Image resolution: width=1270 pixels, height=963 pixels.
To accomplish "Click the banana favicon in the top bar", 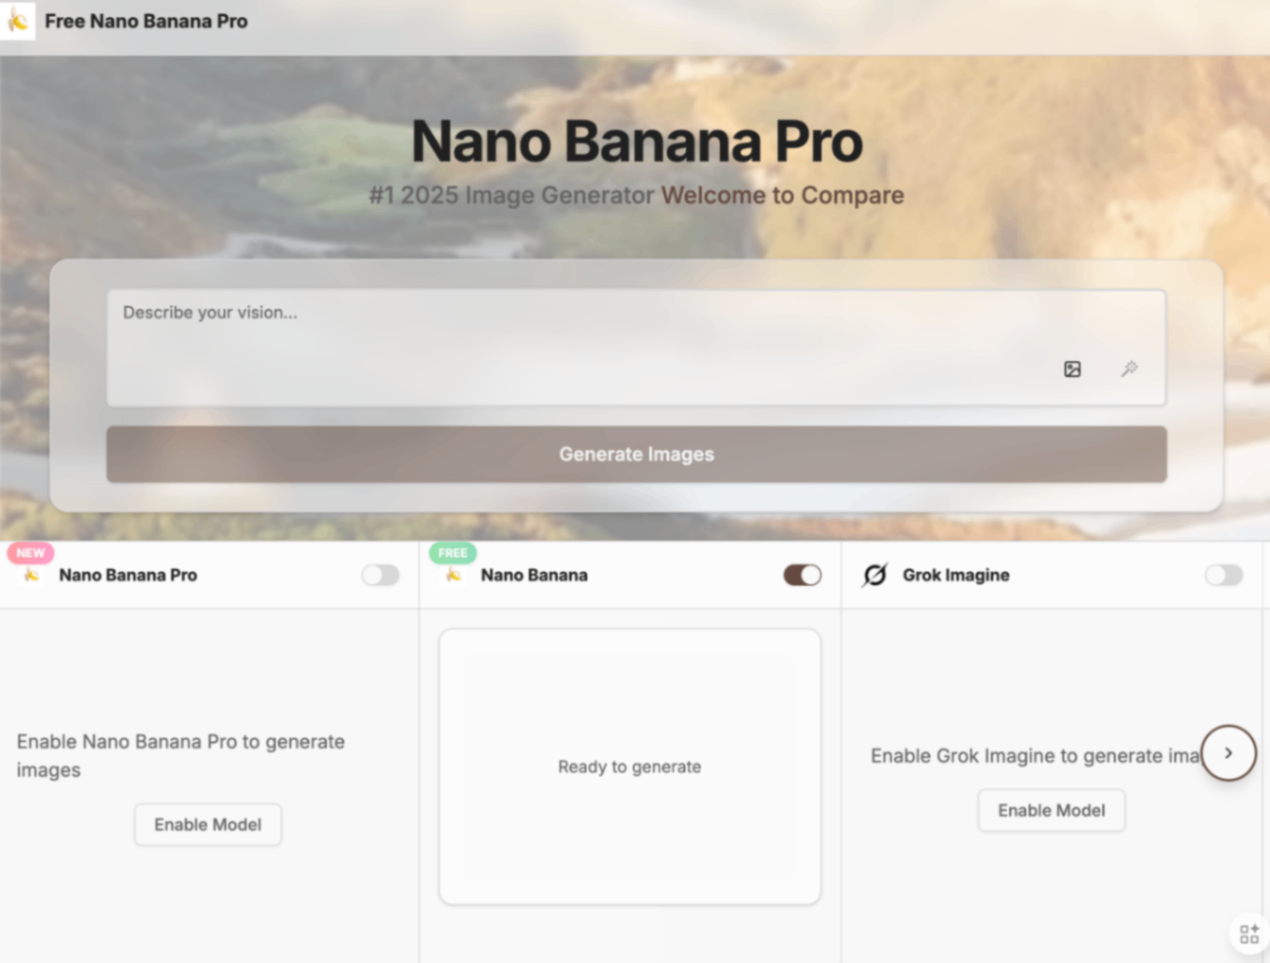I will (17, 20).
